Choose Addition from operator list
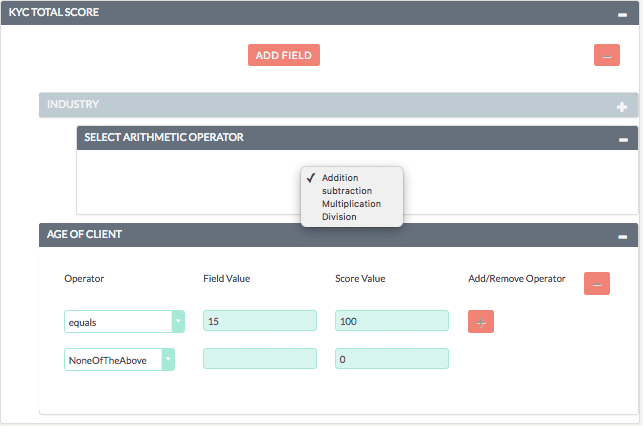The height and width of the screenshot is (426, 643). point(340,178)
